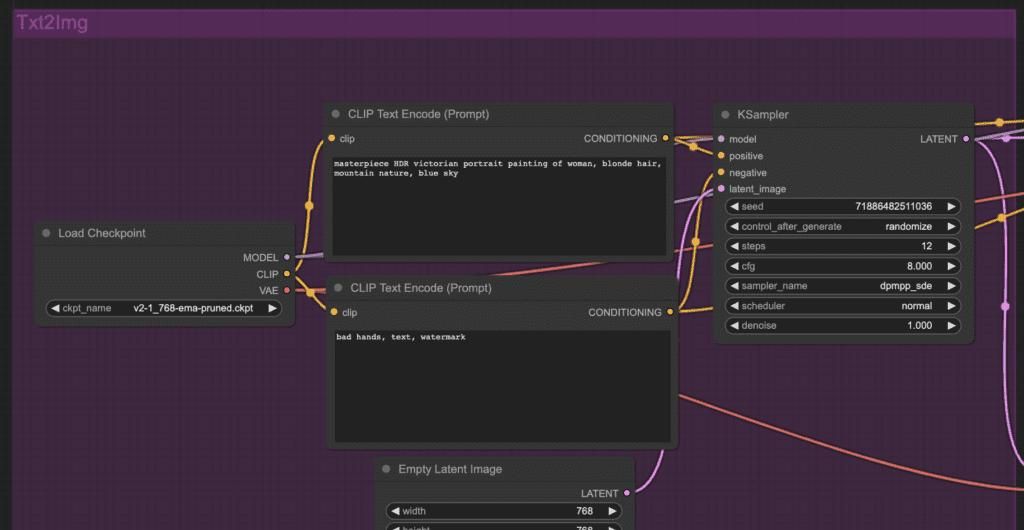Decrease cfg value with left arrow
1024x530 pixels.
pyautogui.click(x=735, y=266)
